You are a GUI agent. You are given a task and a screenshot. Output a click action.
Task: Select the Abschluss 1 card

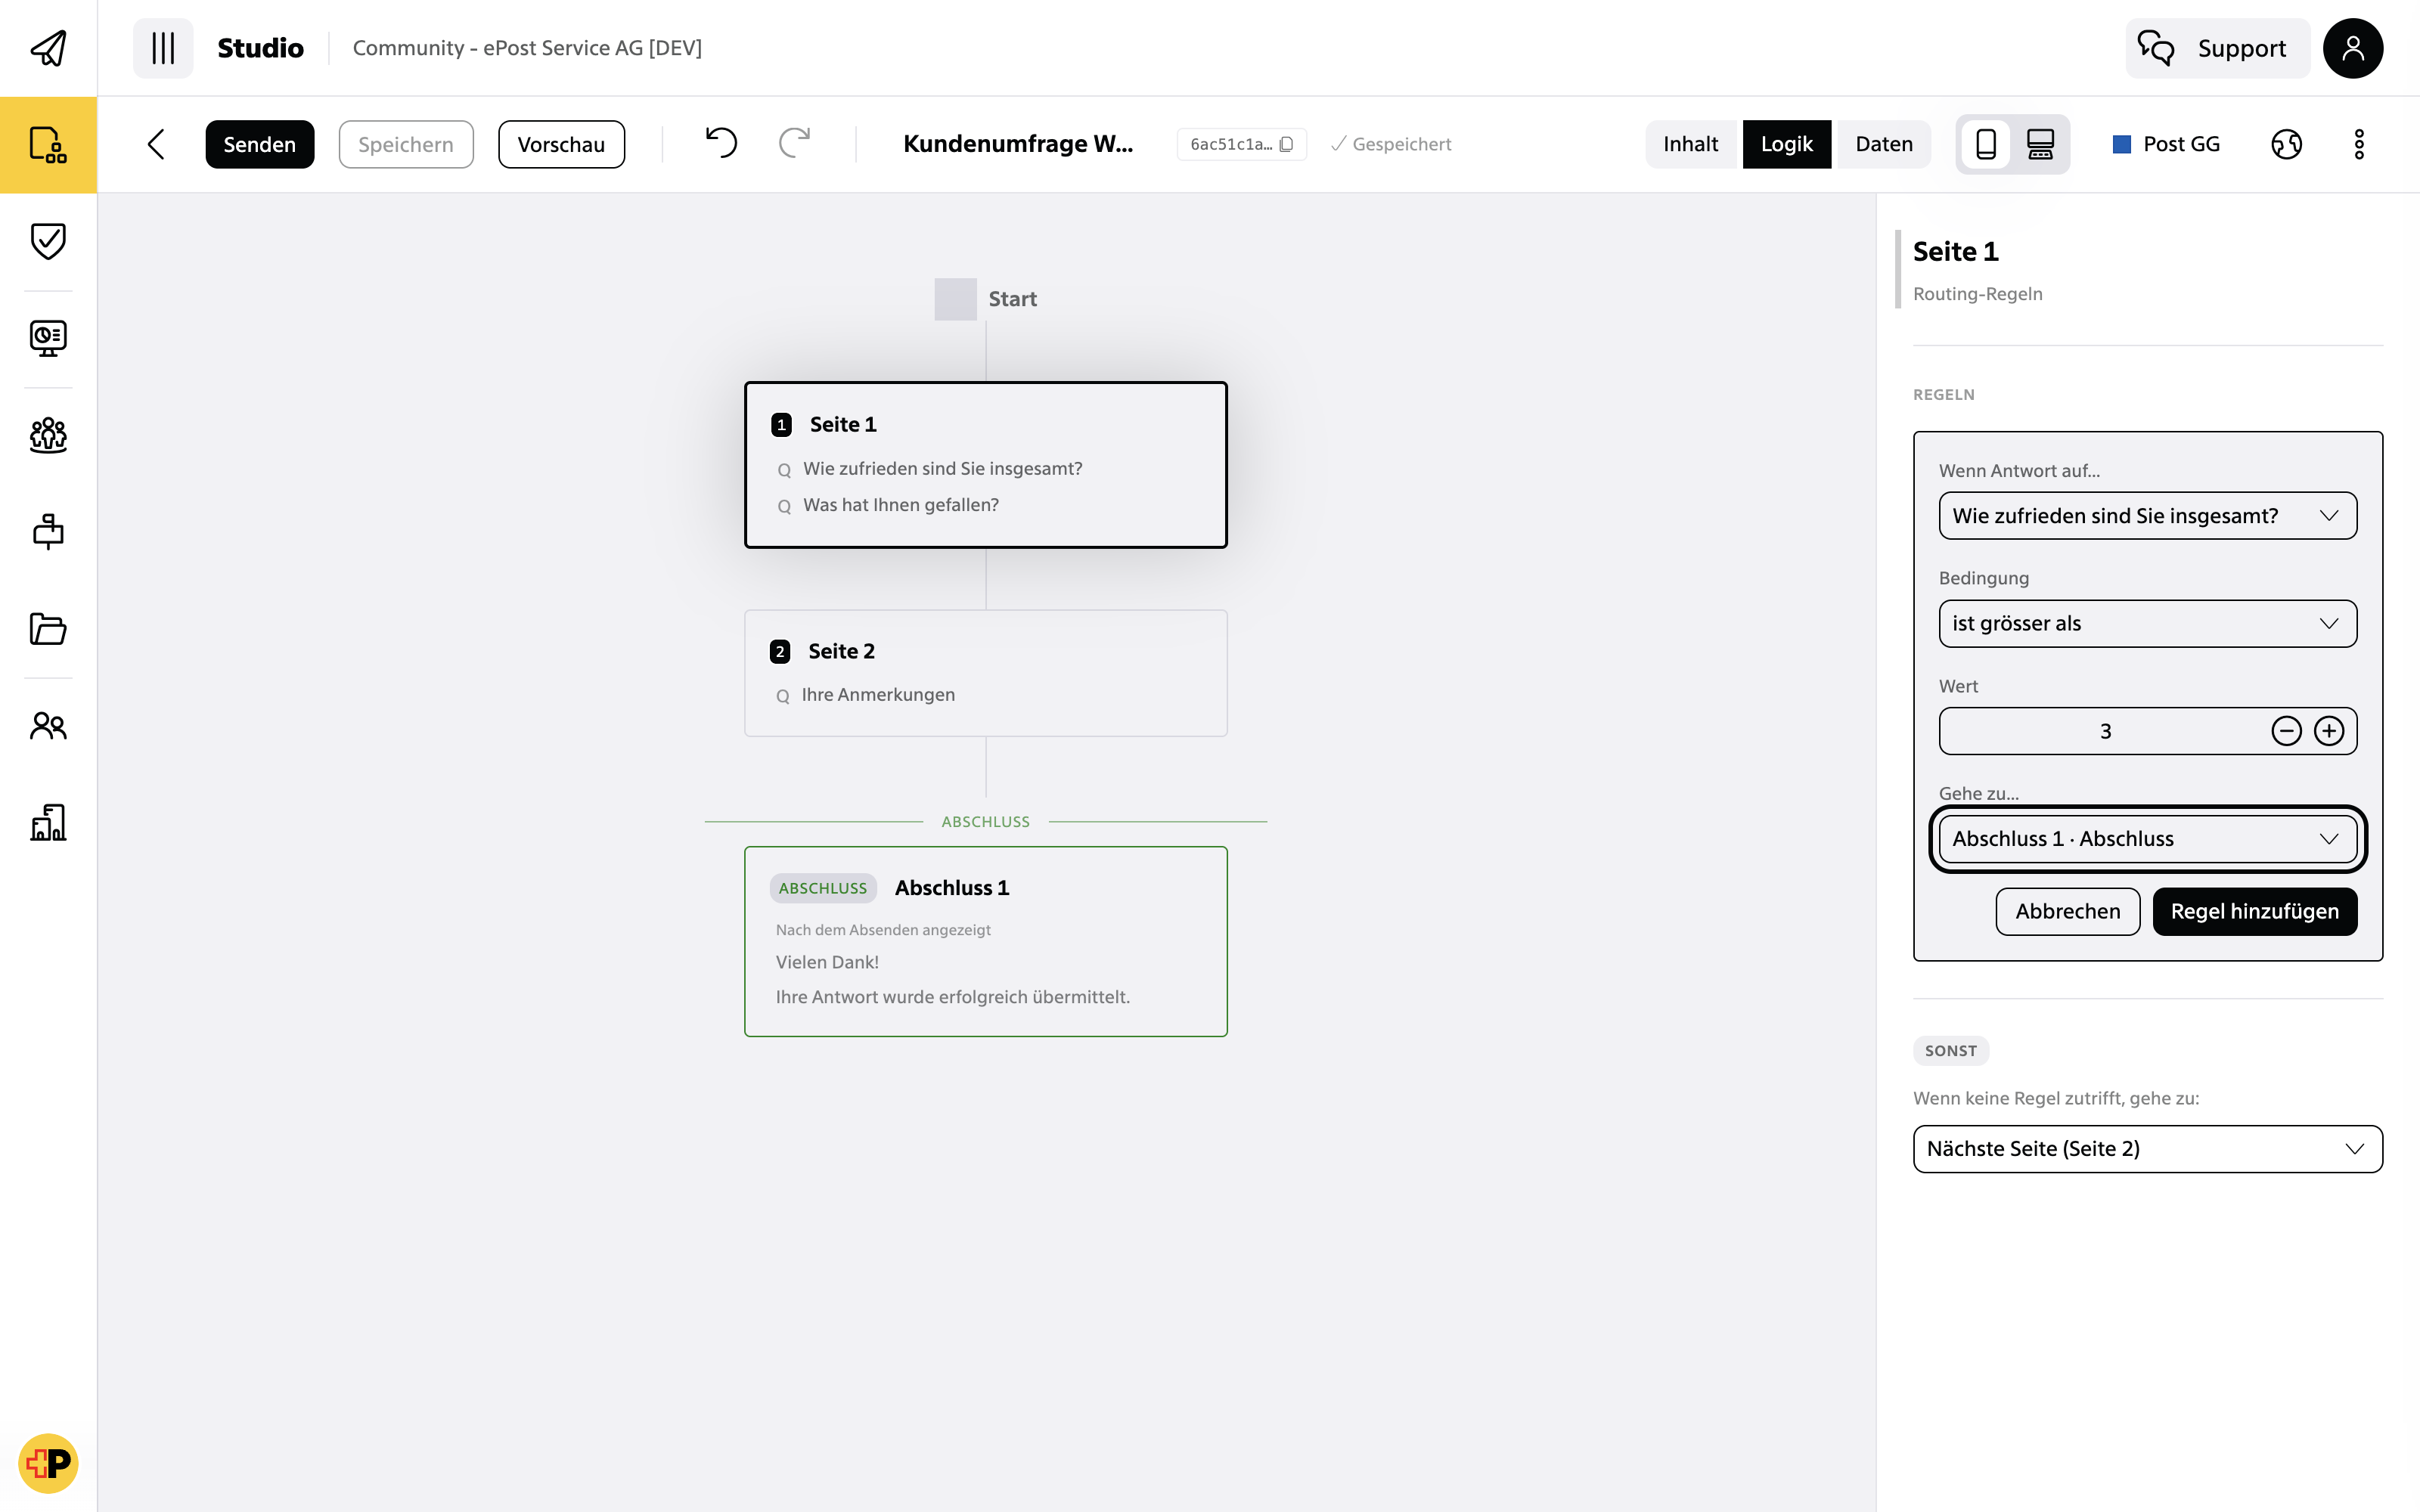pos(985,941)
